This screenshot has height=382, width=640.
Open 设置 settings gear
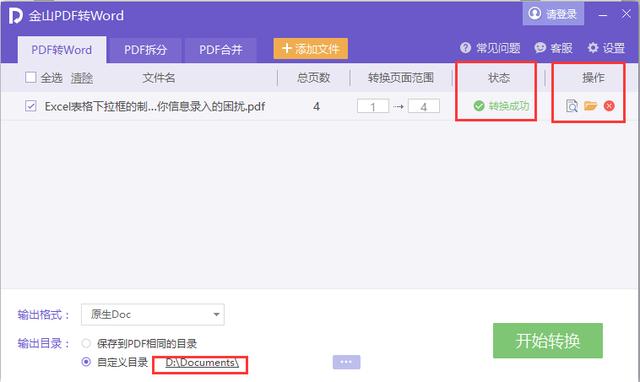pos(606,48)
